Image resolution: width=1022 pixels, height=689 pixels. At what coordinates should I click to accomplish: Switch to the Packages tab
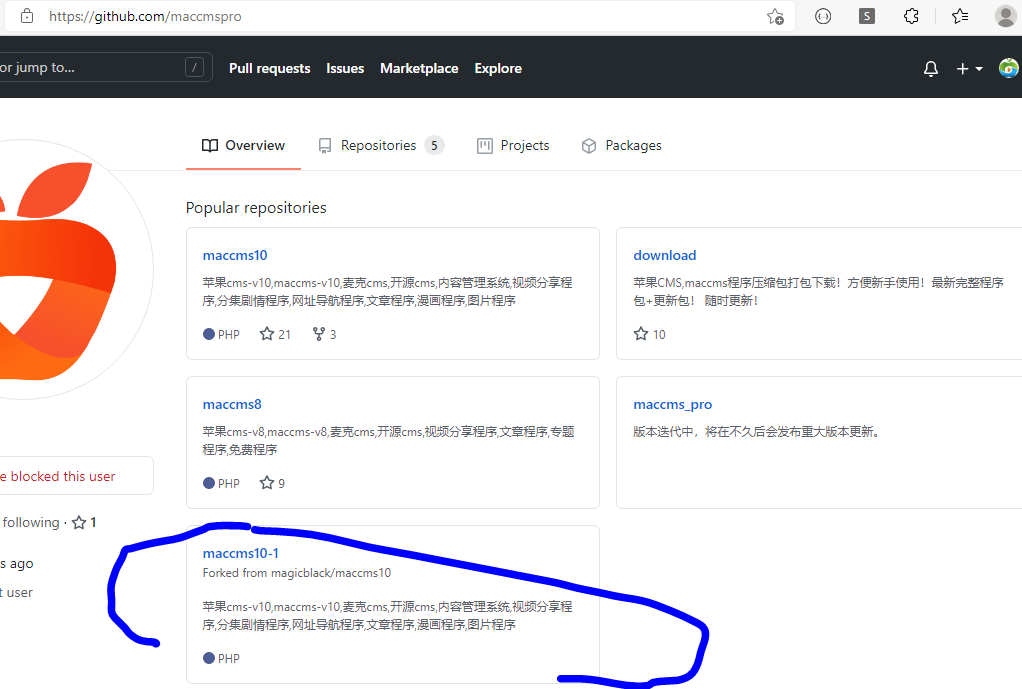(x=621, y=145)
